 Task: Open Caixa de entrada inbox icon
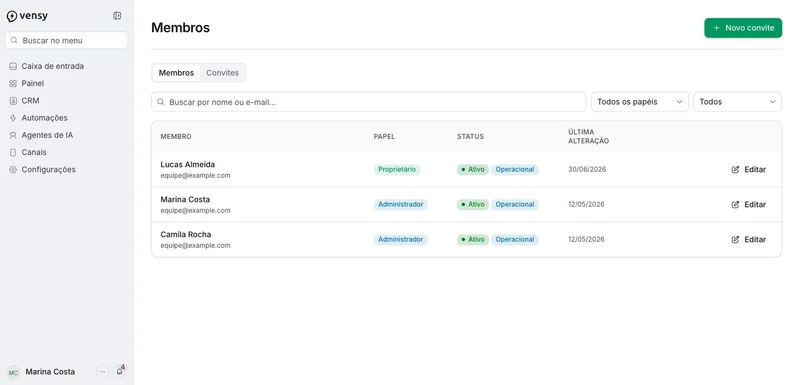click(x=13, y=66)
